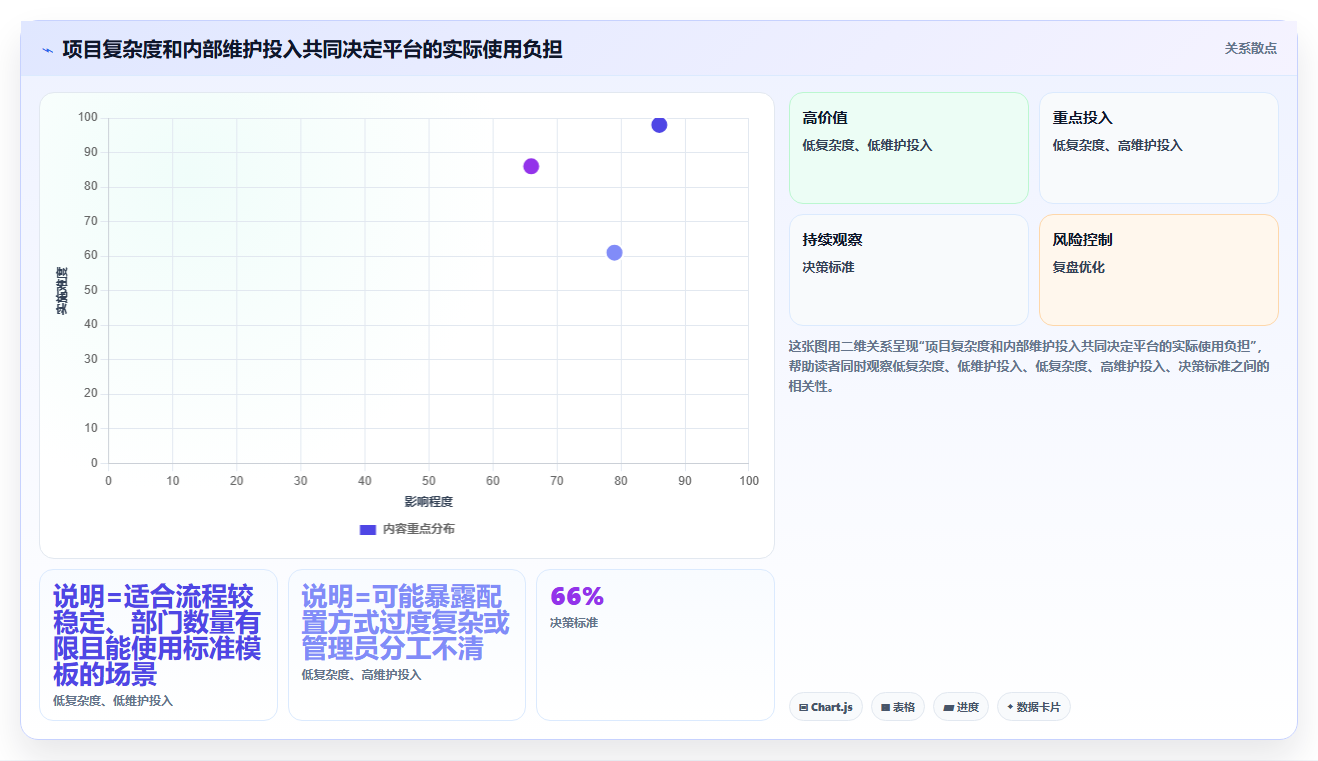The image size is (1318, 761).
Task: Select the 表格 tag
Action: [898, 707]
